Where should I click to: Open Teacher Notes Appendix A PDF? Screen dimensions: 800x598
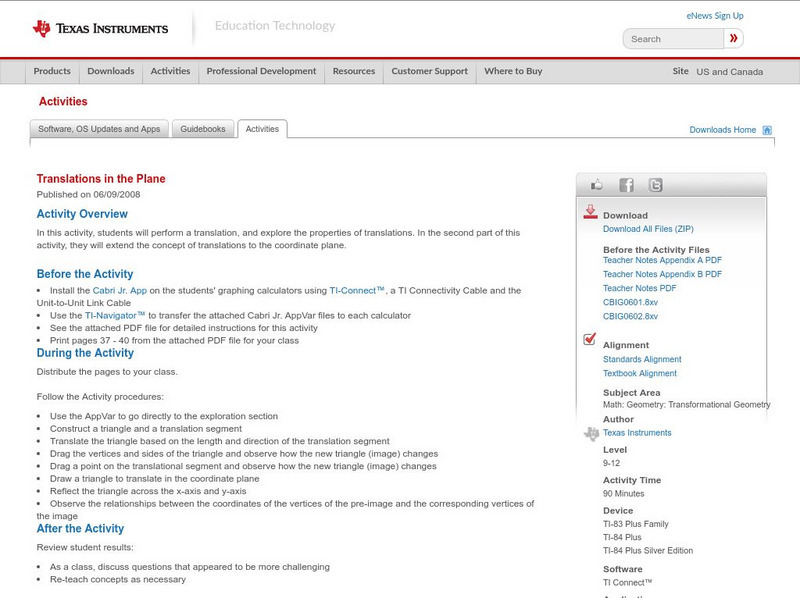(x=662, y=260)
